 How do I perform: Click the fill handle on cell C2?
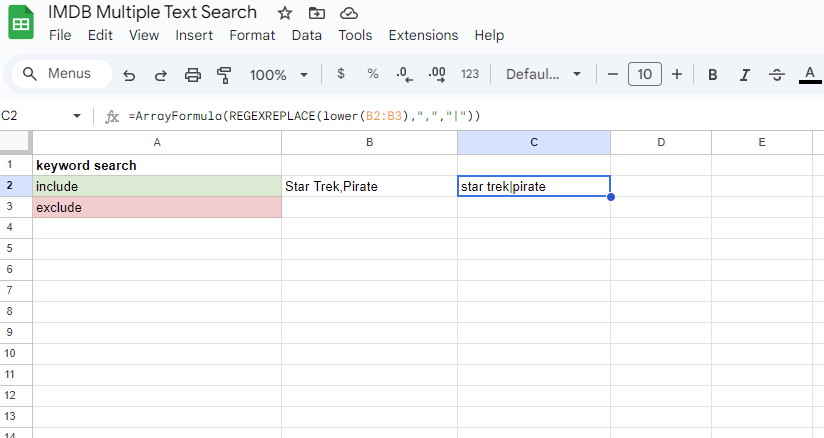611,197
